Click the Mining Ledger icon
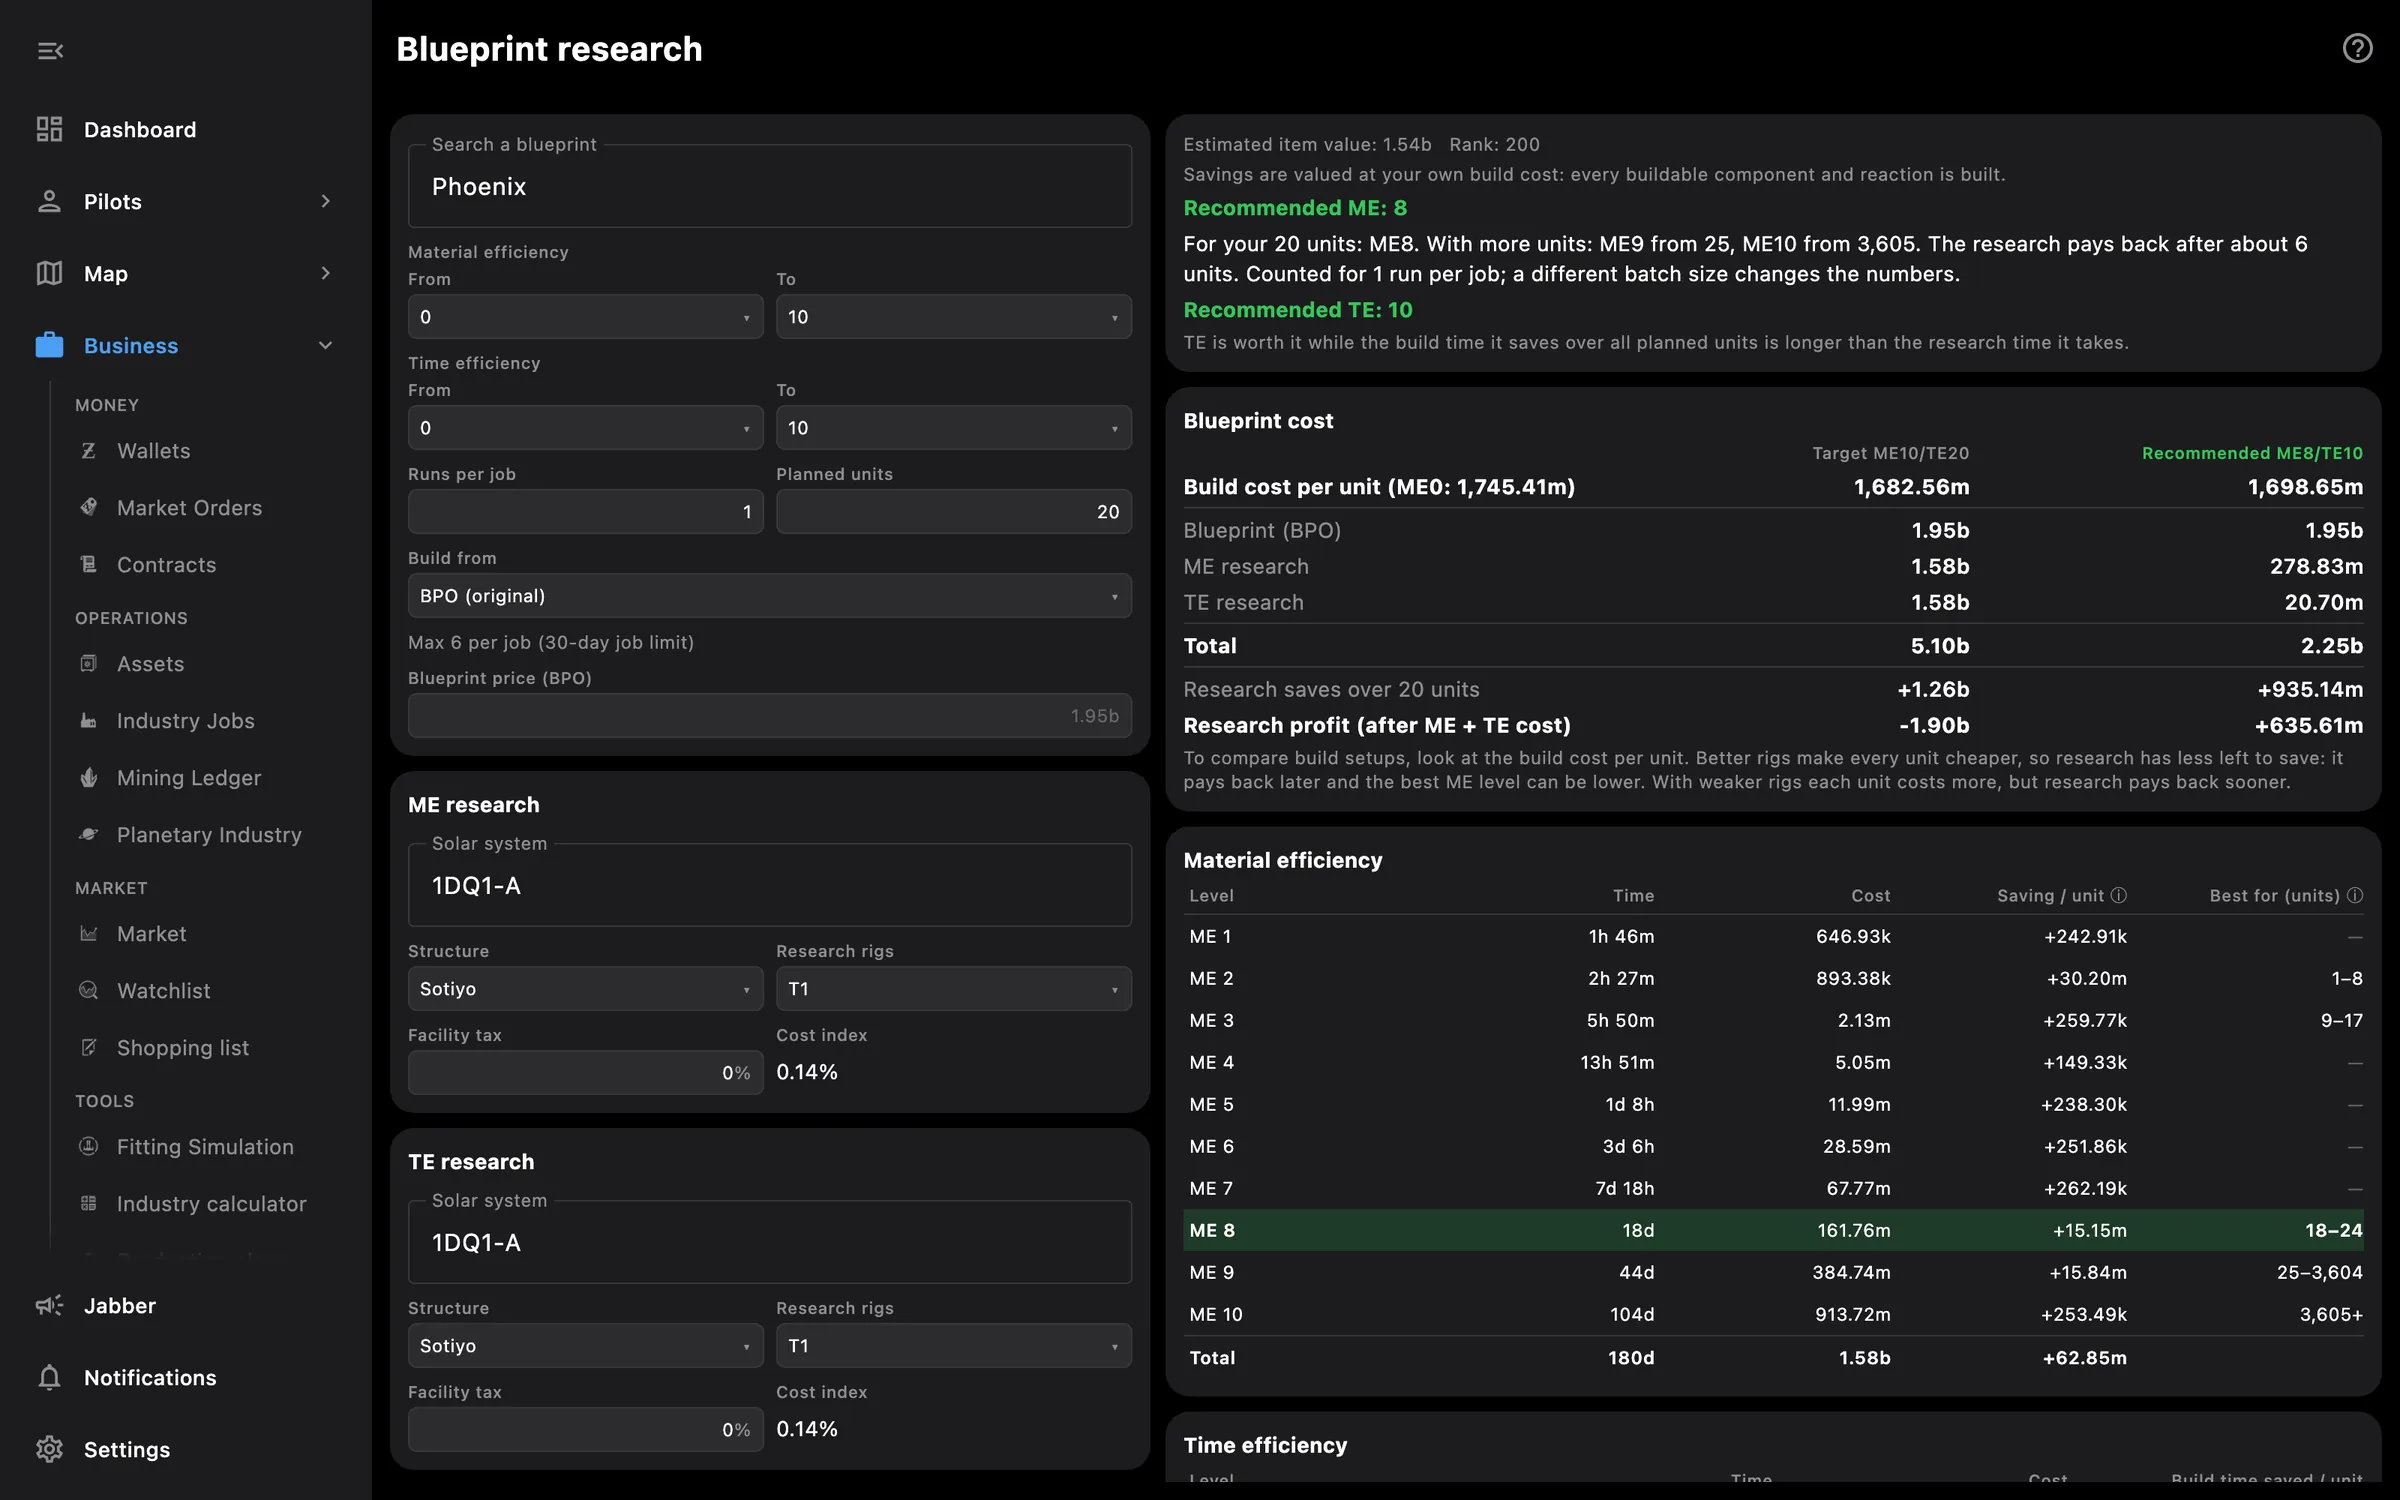 pyautogui.click(x=89, y=777)
